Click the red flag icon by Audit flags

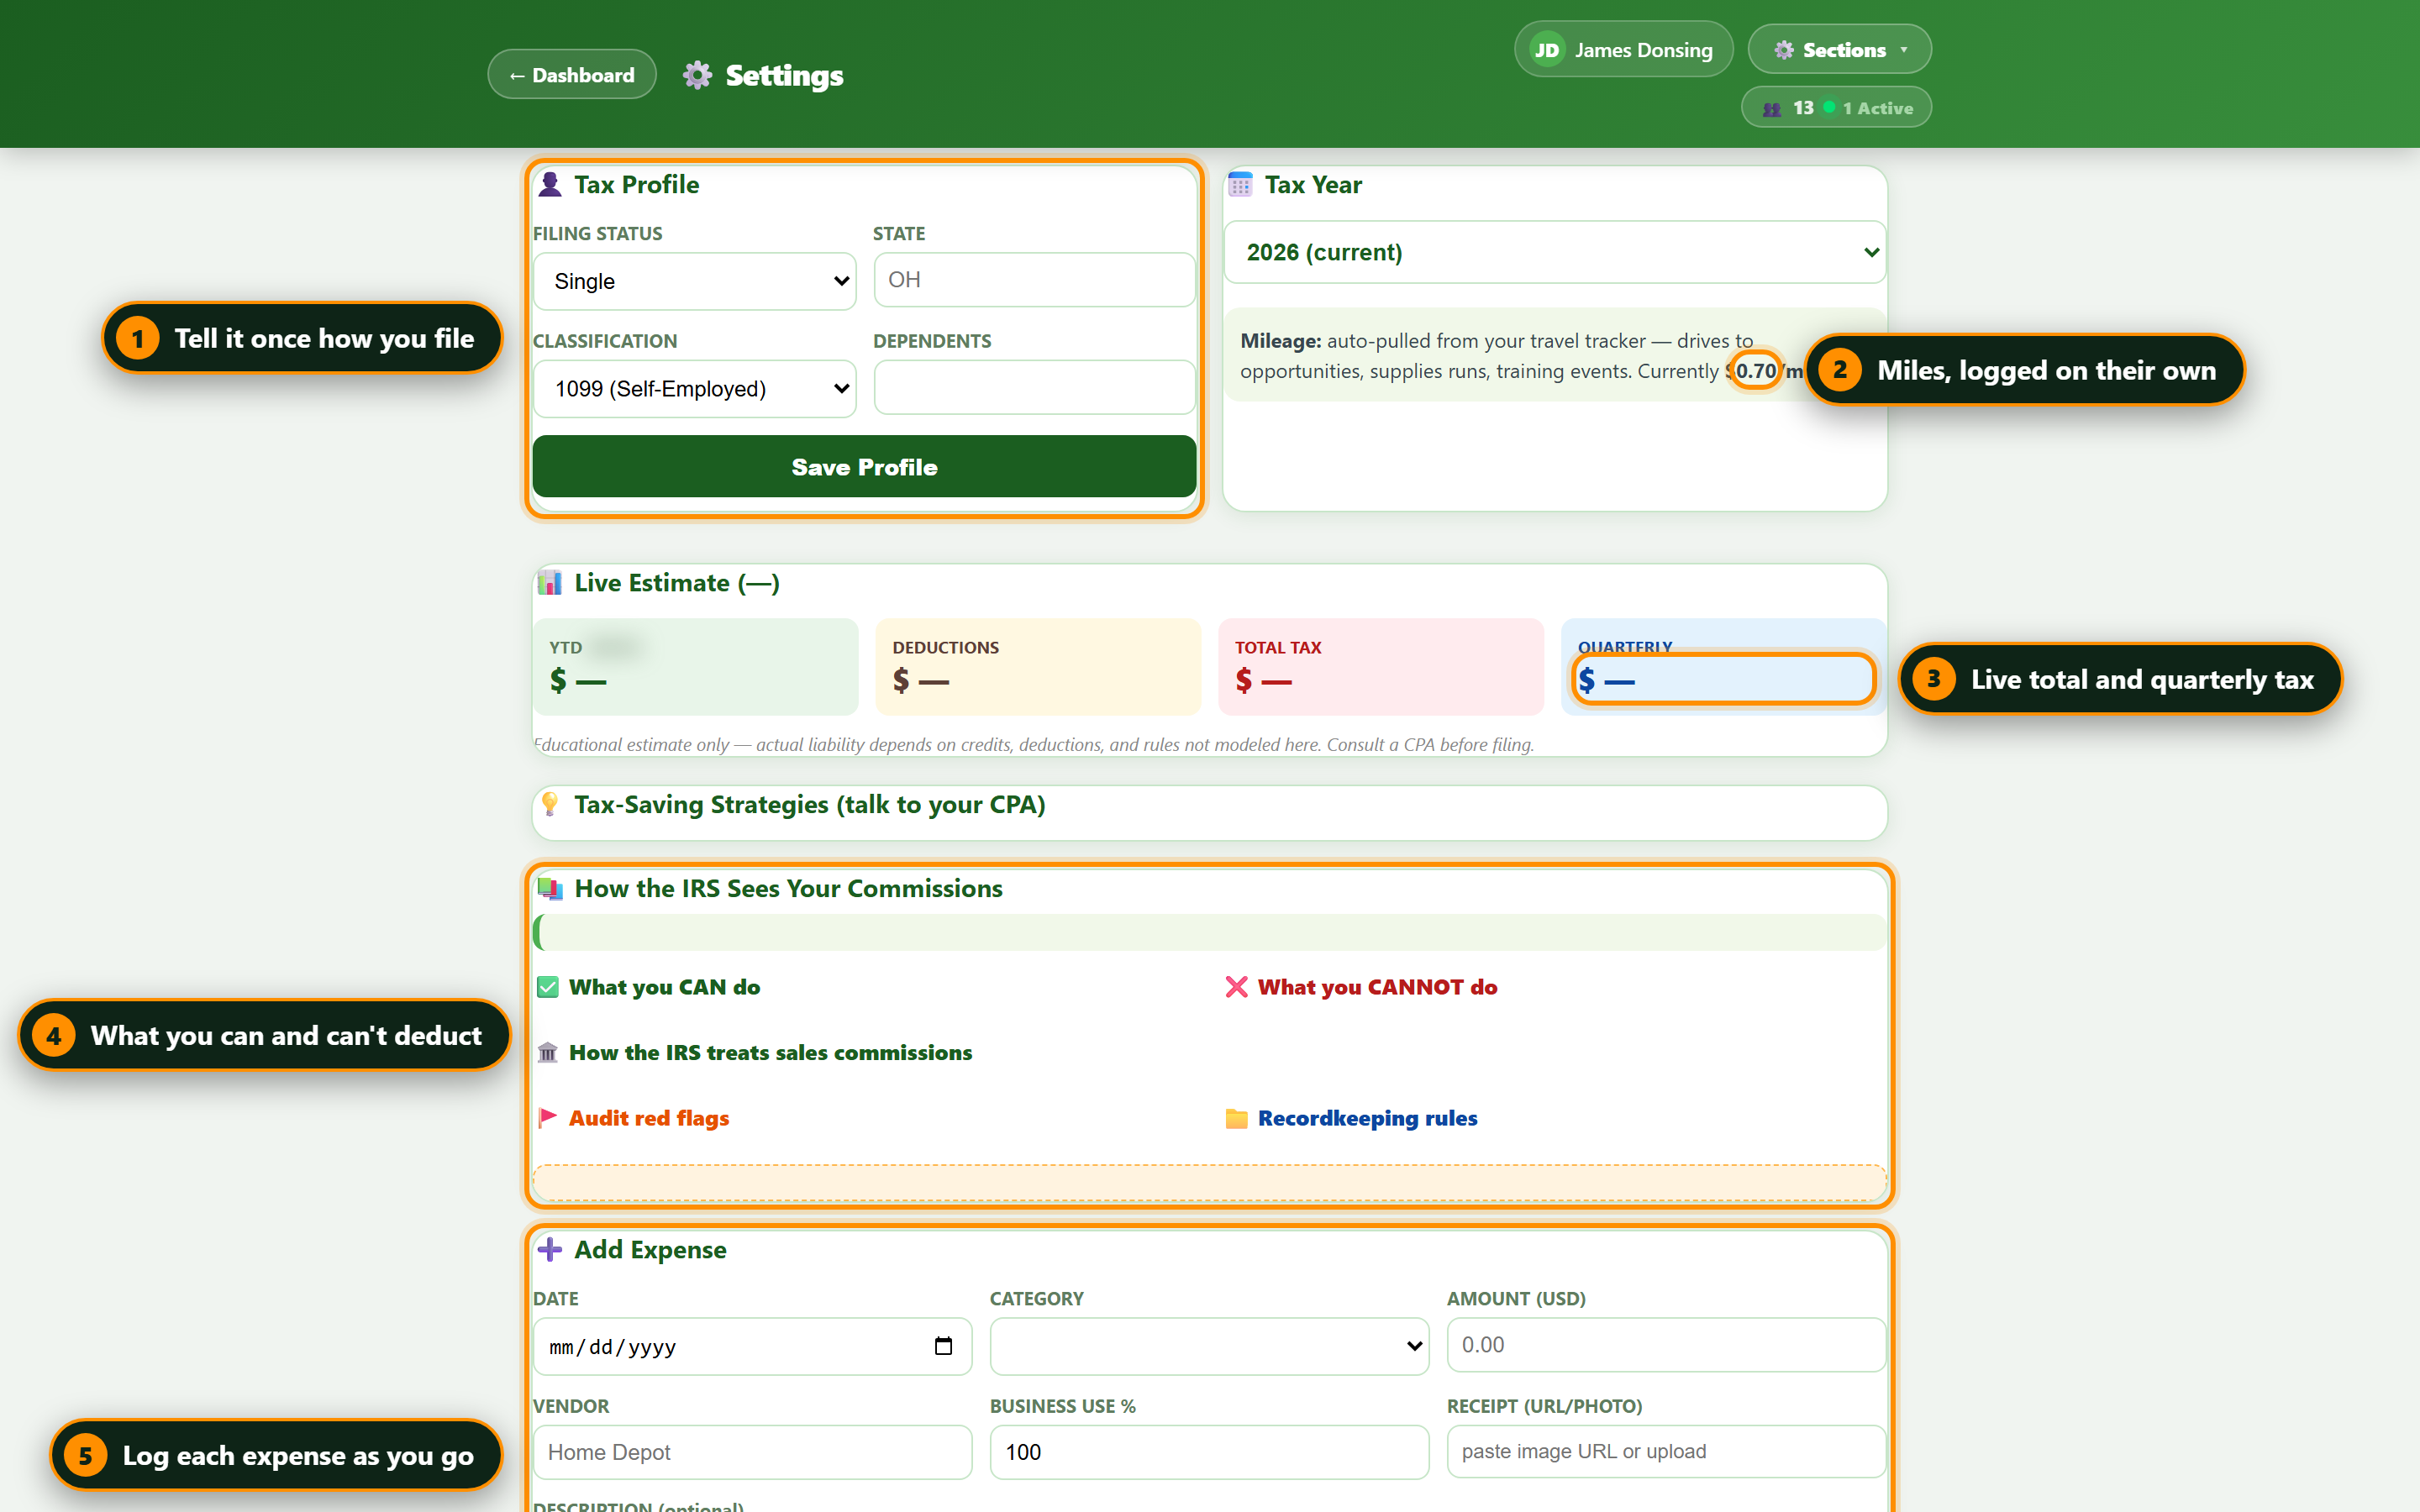[548, 1118]
